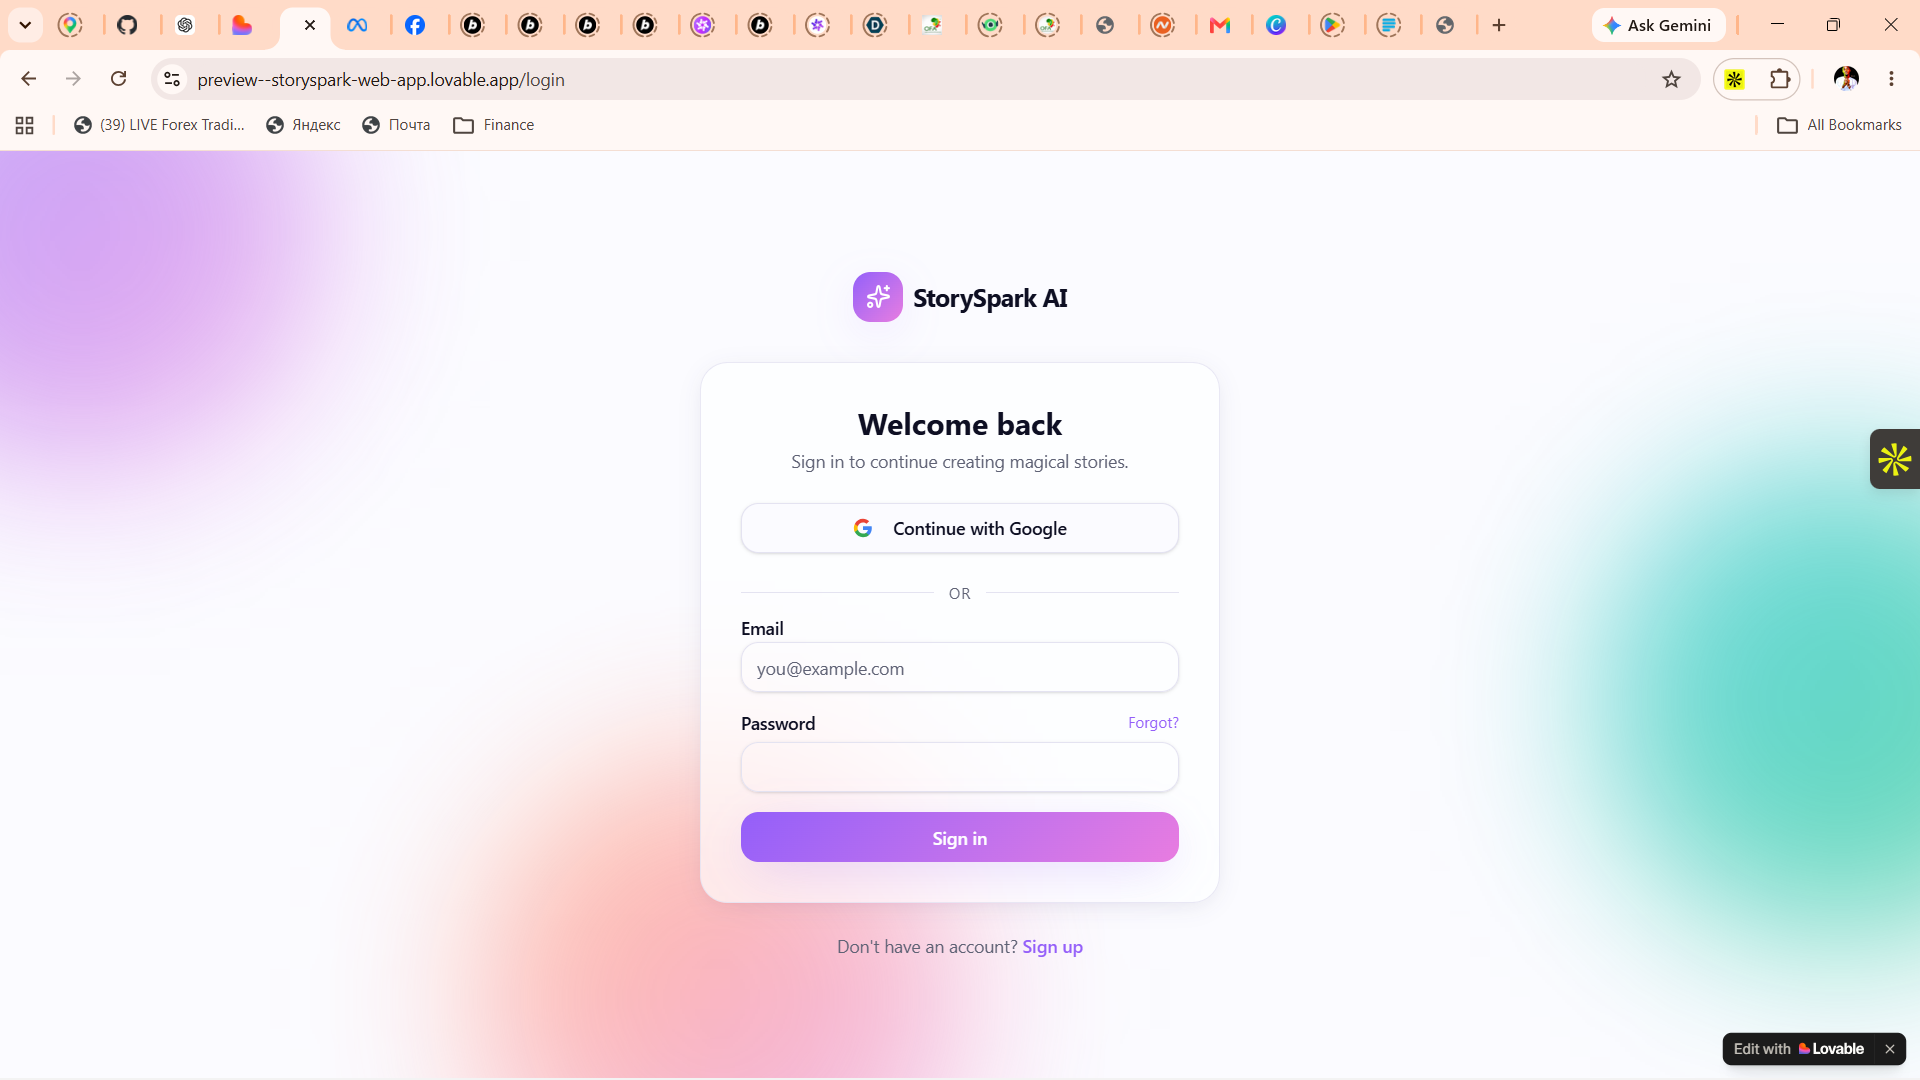Focus the Email input field

pos(959,668)
